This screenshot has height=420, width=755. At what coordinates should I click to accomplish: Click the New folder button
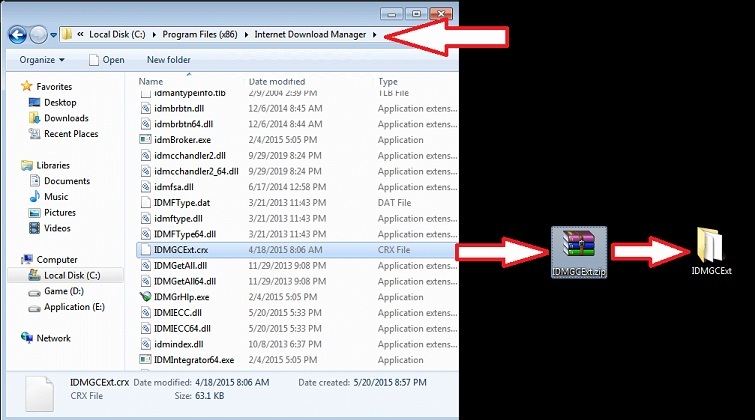(168, 60)
